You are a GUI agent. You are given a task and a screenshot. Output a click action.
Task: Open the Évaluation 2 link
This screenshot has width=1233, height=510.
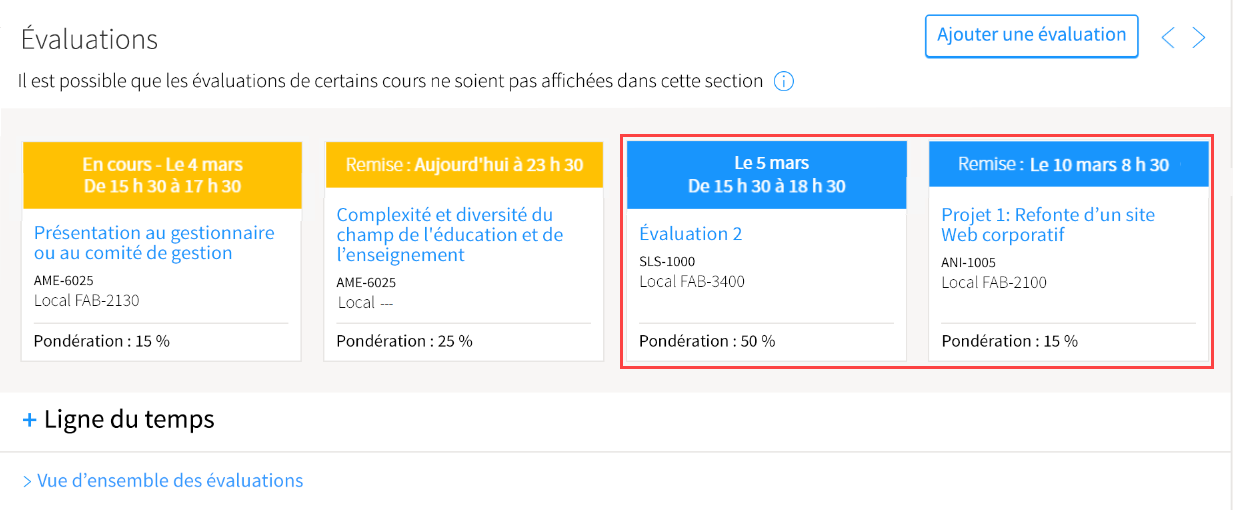(690, 234)
